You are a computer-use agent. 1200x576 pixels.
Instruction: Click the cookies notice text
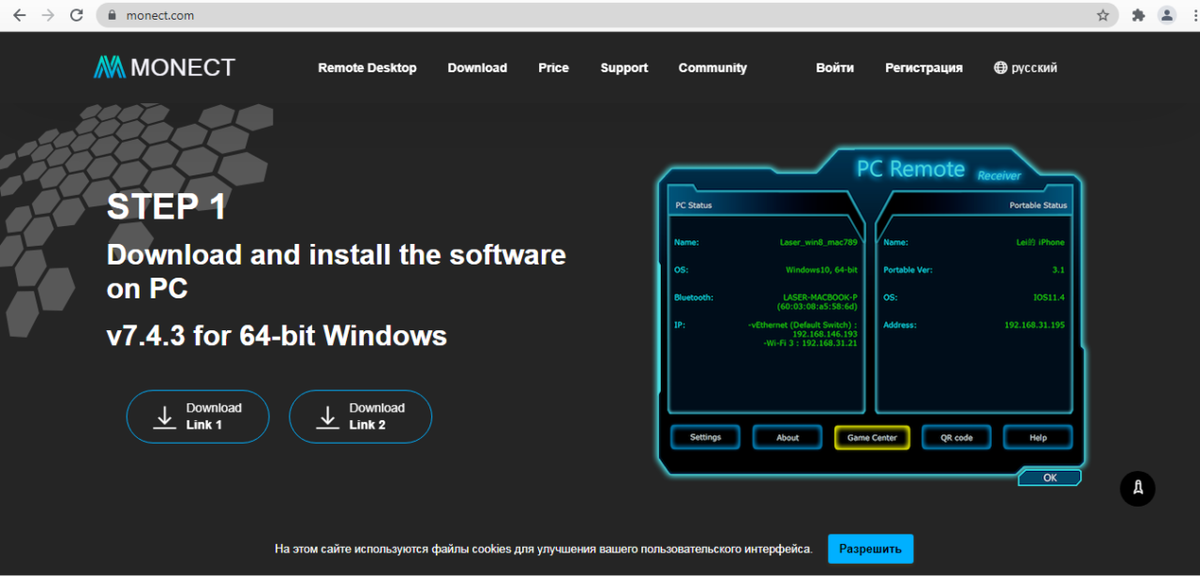pyautogui.click(x=544, y=549)
